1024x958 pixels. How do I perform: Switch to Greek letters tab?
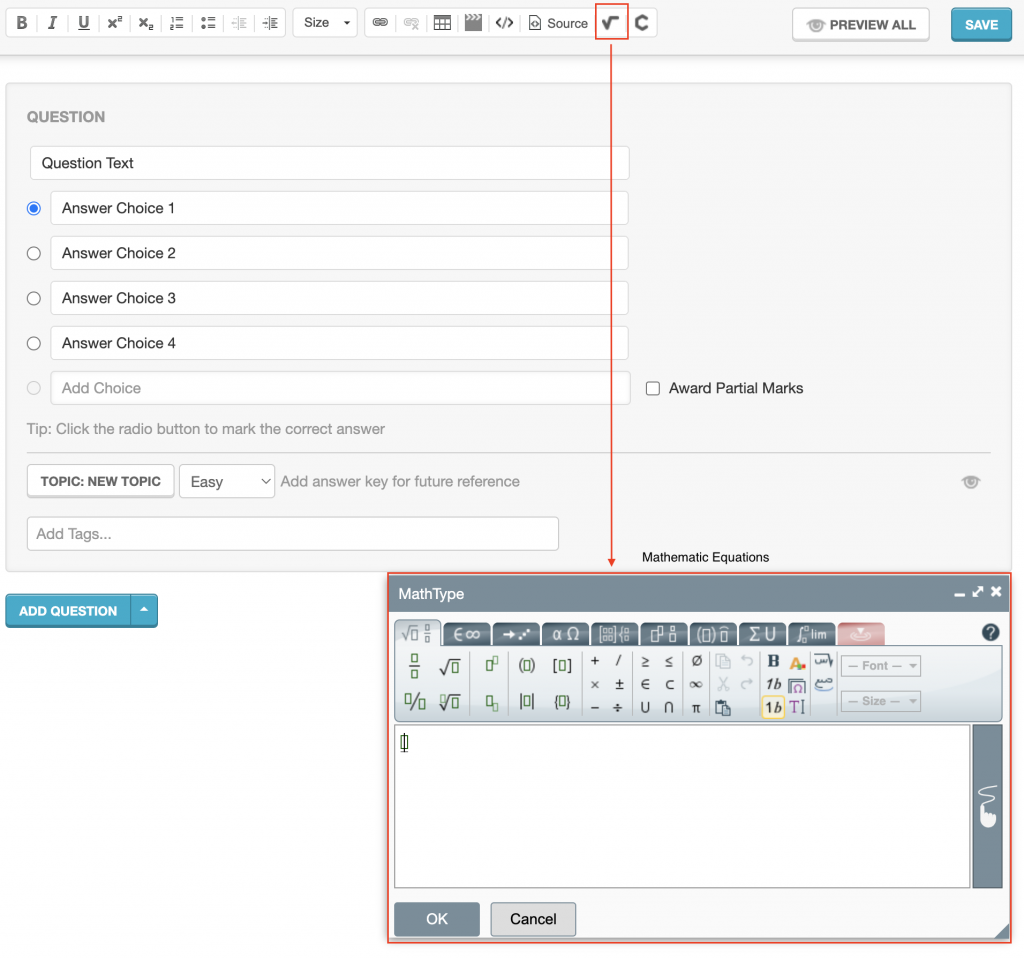pos(566,633)
